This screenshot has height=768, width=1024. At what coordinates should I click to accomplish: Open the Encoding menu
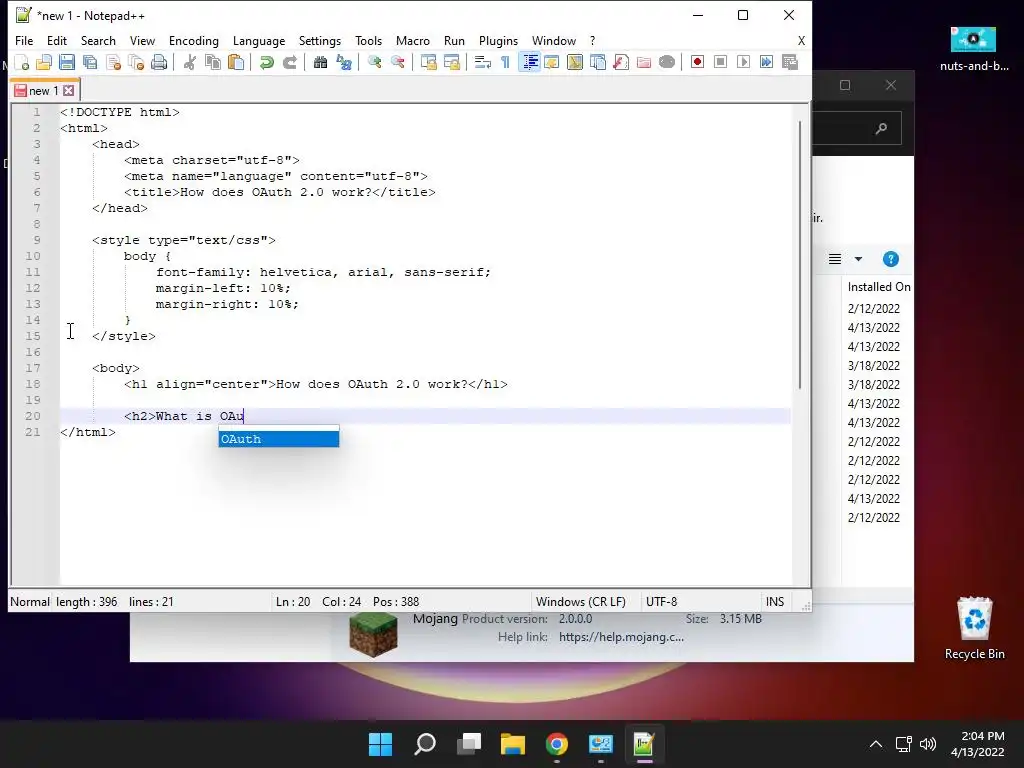193,40
